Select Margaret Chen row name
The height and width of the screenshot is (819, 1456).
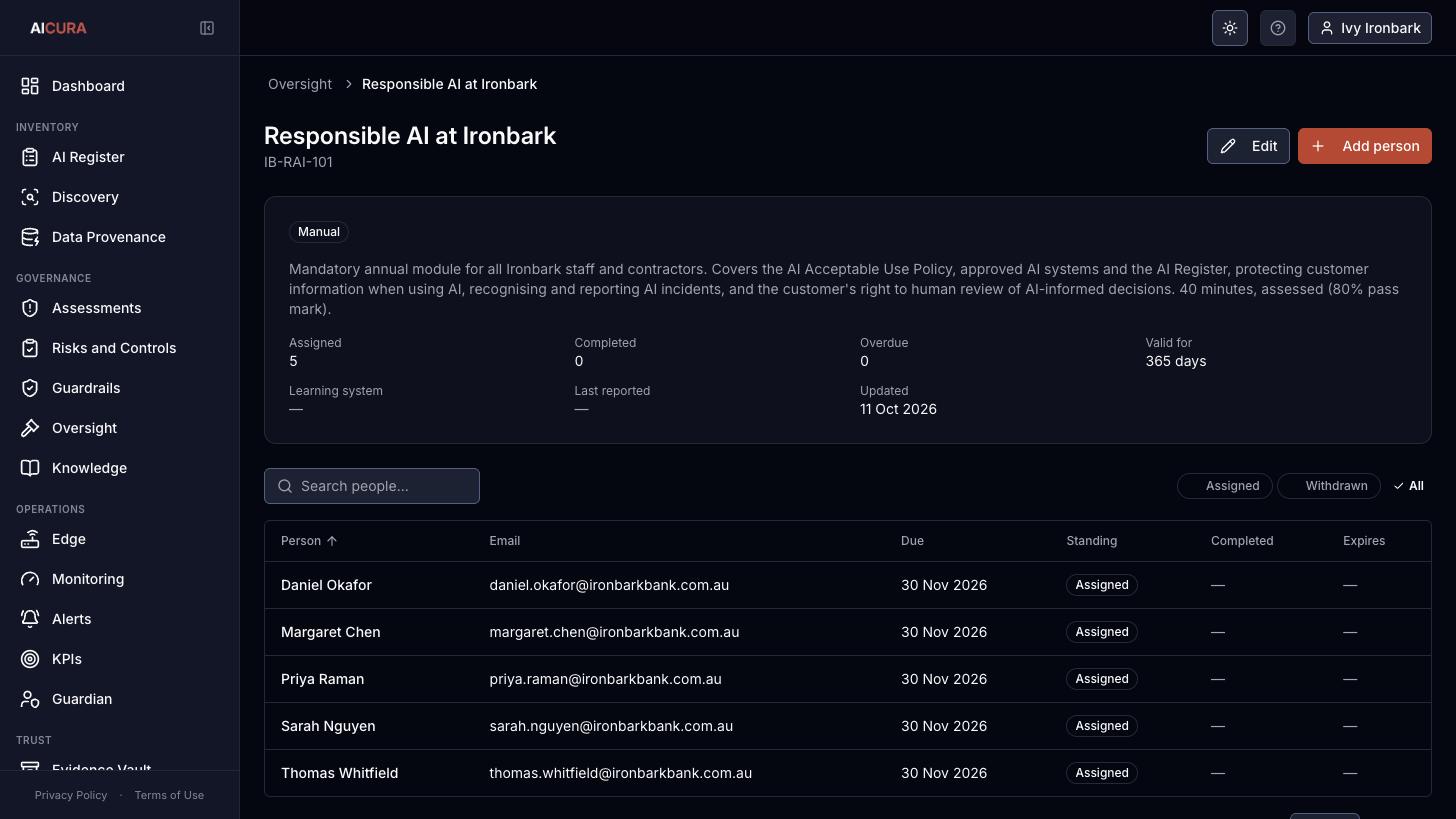click(x=331, y=632)
